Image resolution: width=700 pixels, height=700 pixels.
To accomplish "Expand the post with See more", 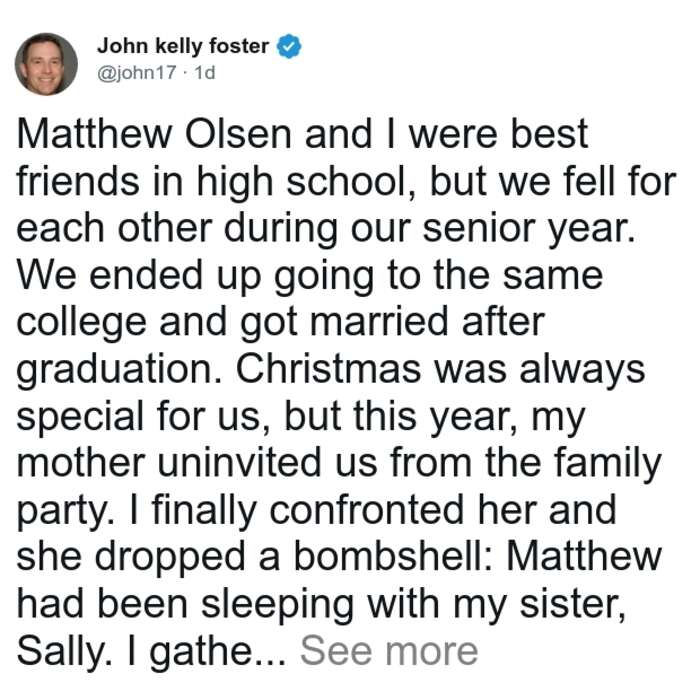I will point(389,651).
